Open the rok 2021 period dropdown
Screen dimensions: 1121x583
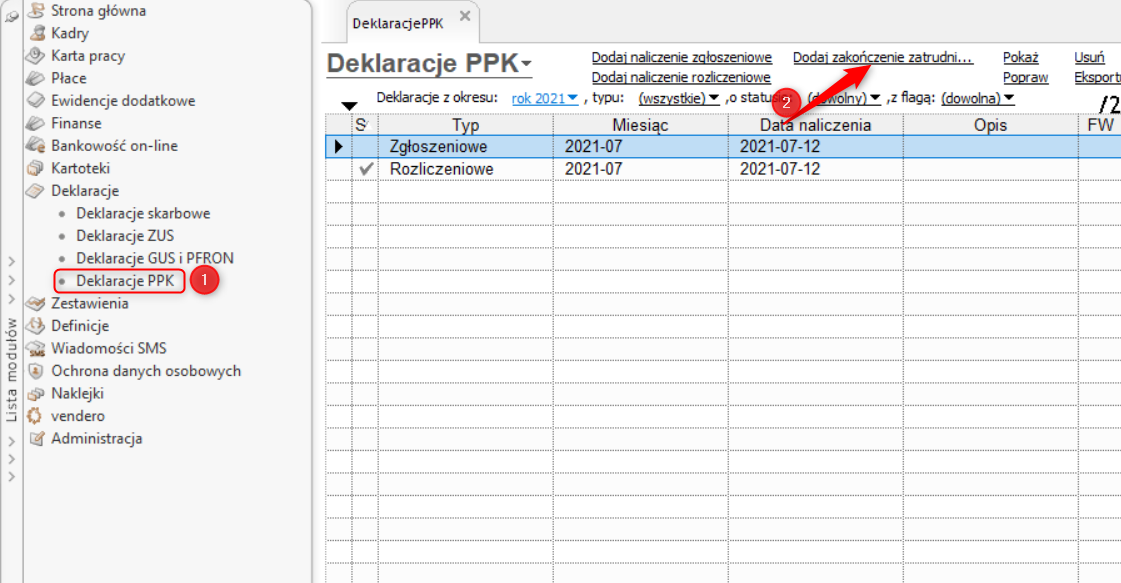point(545,98)
